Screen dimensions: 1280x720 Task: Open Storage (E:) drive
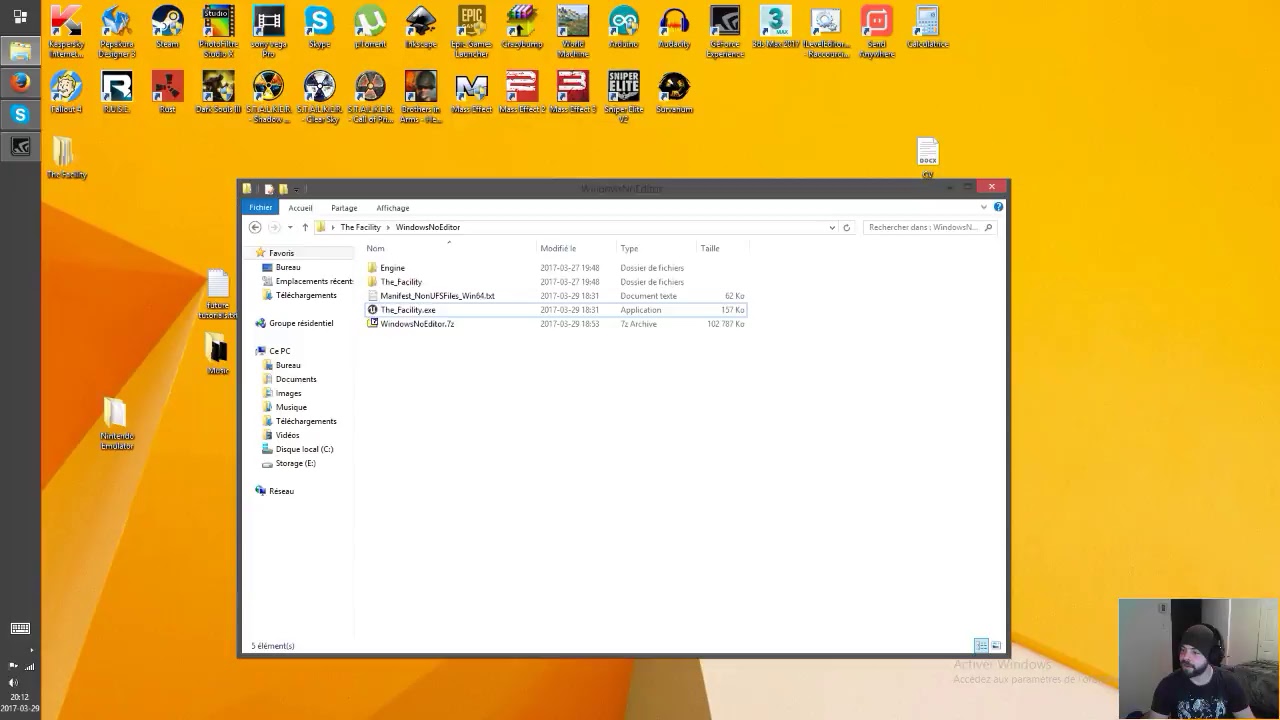tap(295, 463)
